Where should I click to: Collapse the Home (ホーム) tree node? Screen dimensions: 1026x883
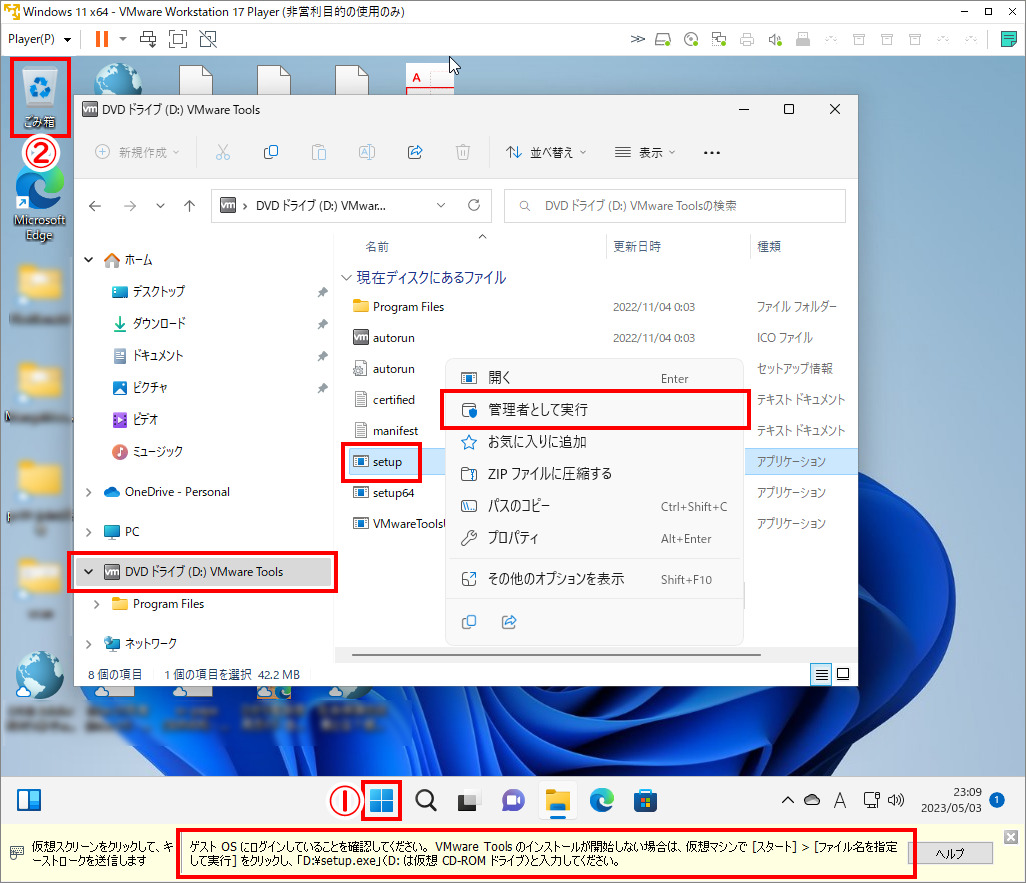point(89,260)
